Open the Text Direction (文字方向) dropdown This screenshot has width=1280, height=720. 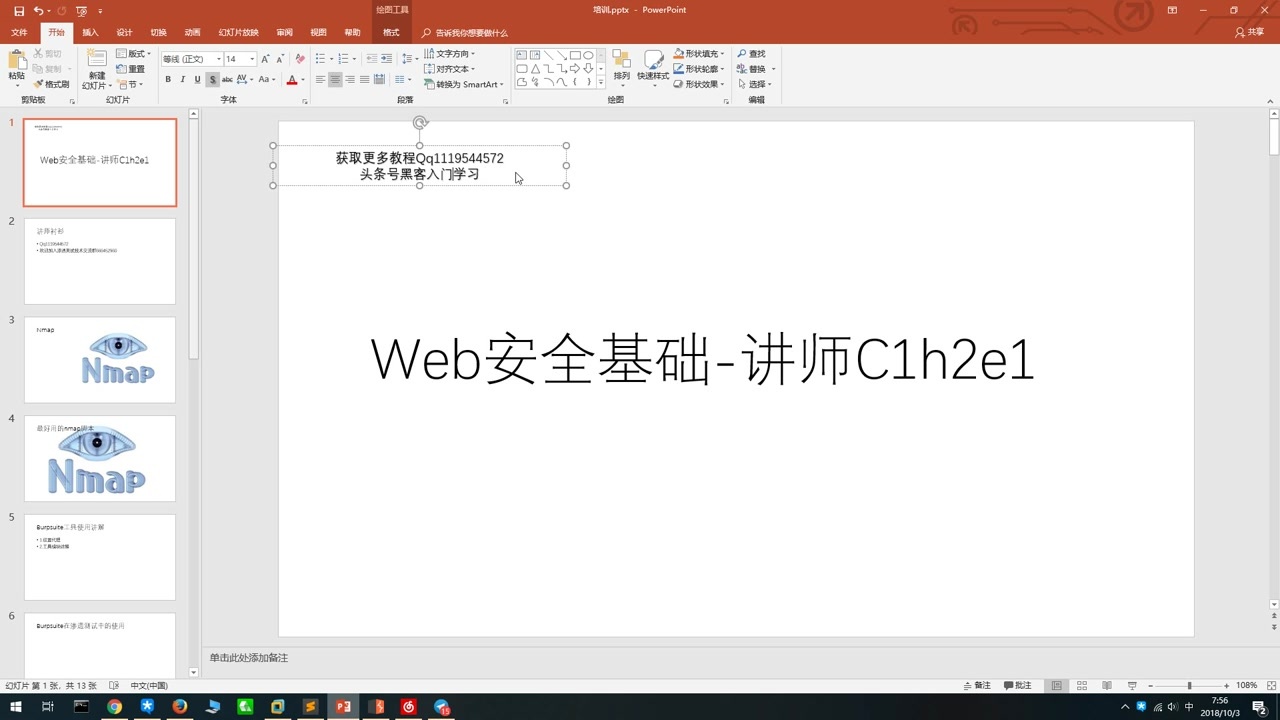coord(450,54)
